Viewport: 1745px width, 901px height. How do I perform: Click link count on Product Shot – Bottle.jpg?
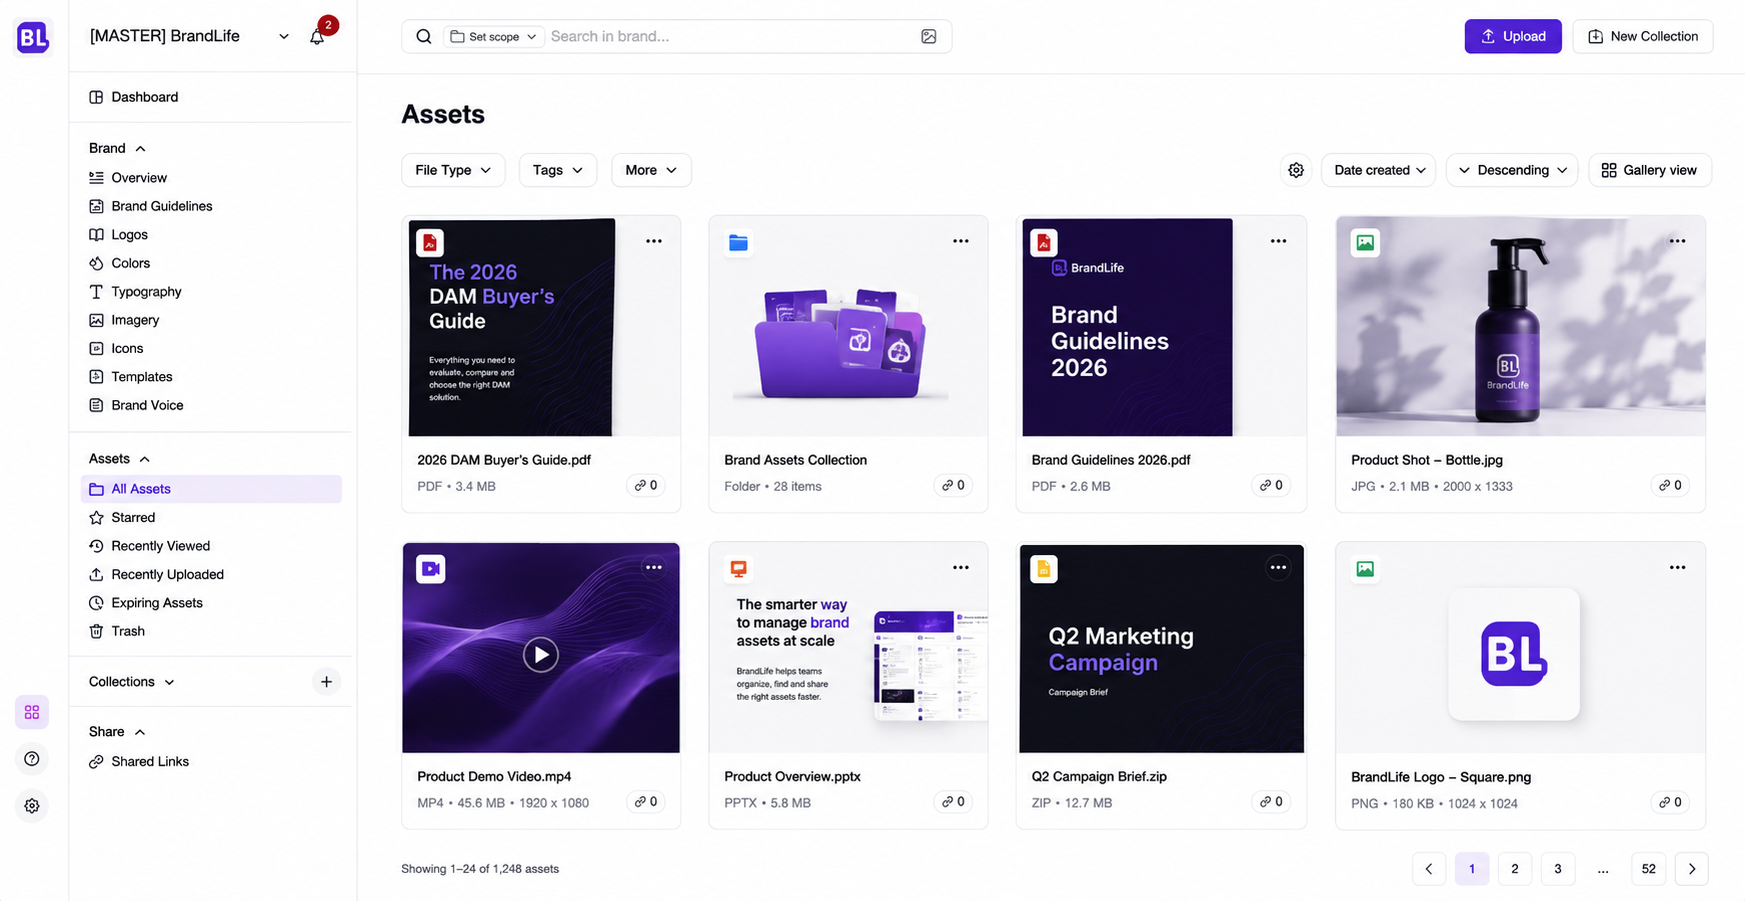coord(1670,485)
